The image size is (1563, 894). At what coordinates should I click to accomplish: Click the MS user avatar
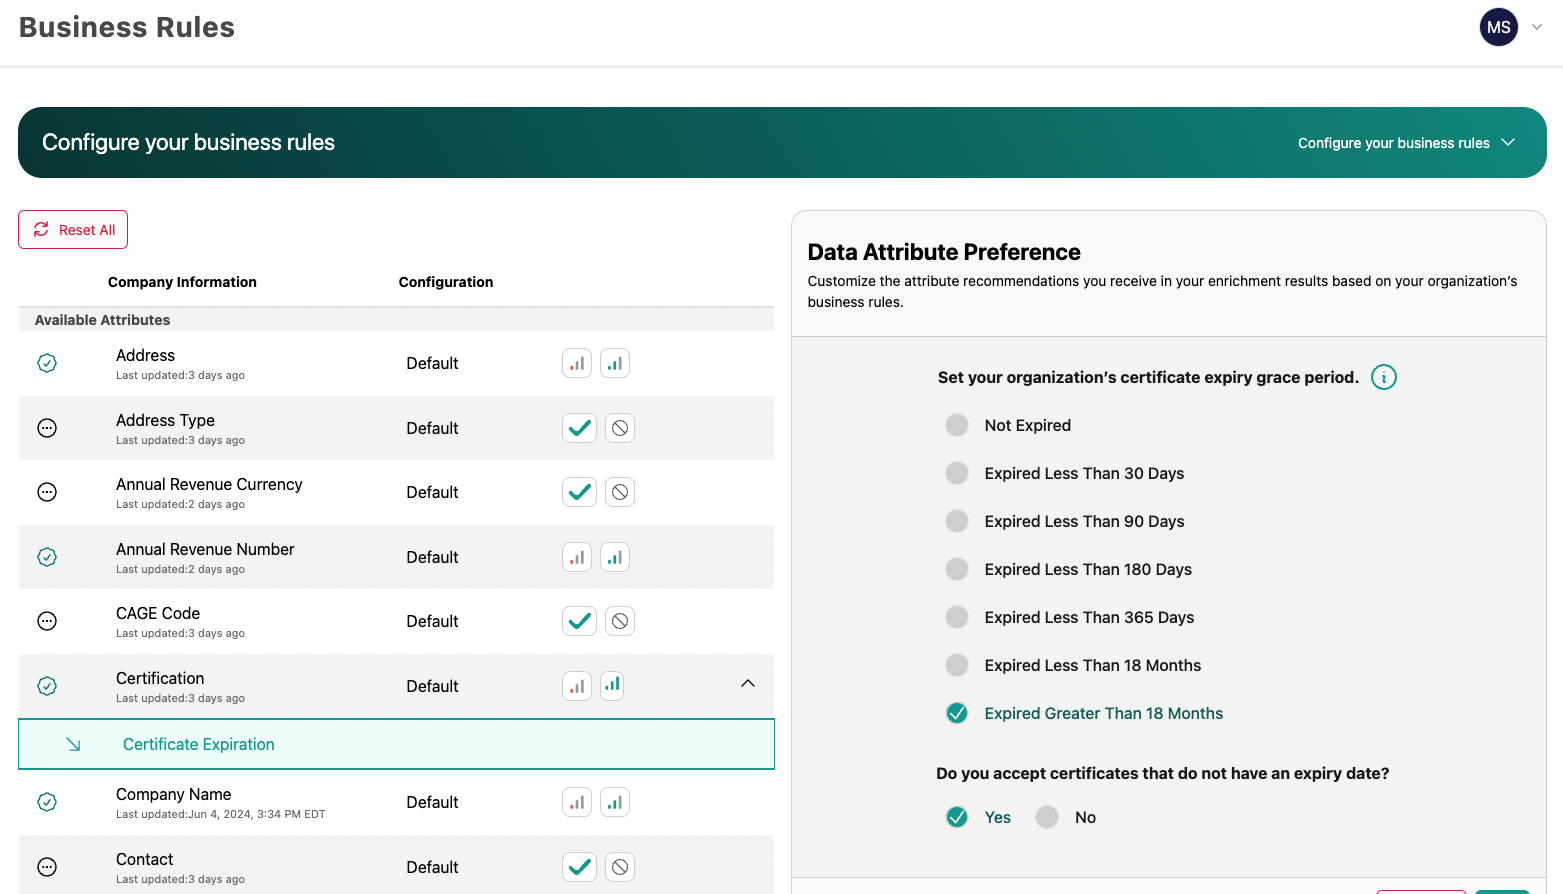click(1499, 27)
